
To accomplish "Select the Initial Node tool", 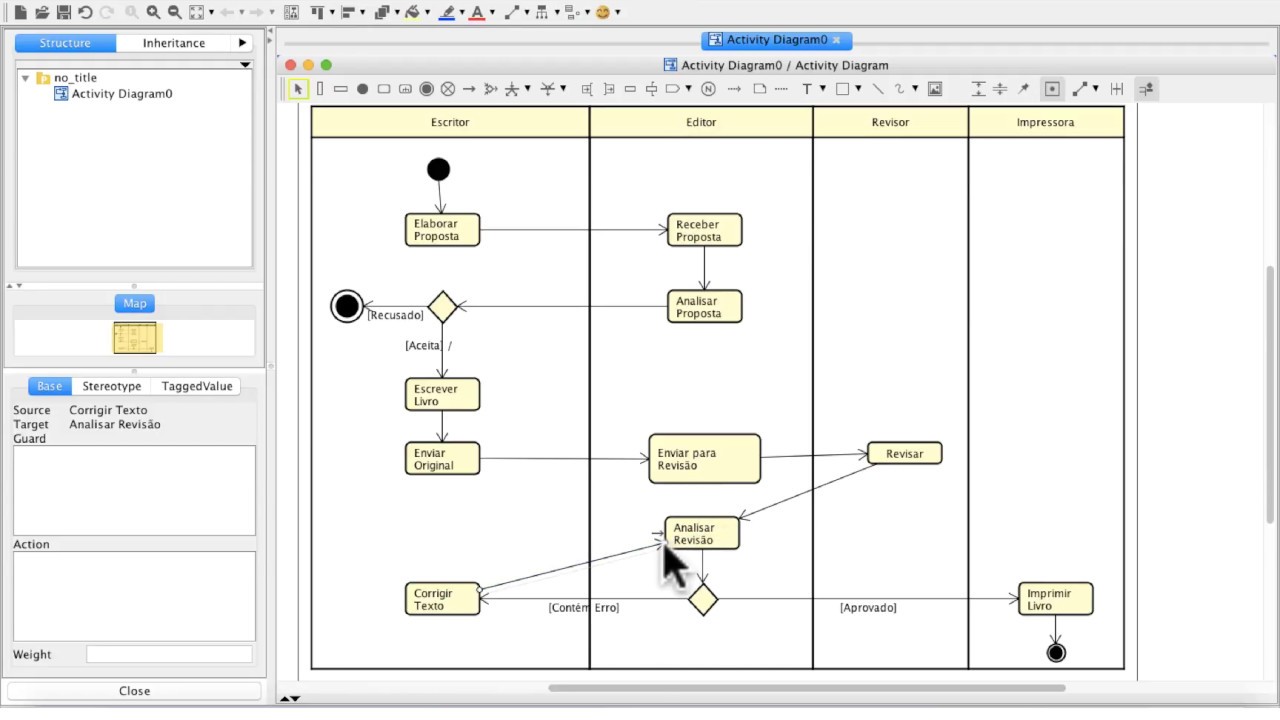I will click(x=362, y=89).
